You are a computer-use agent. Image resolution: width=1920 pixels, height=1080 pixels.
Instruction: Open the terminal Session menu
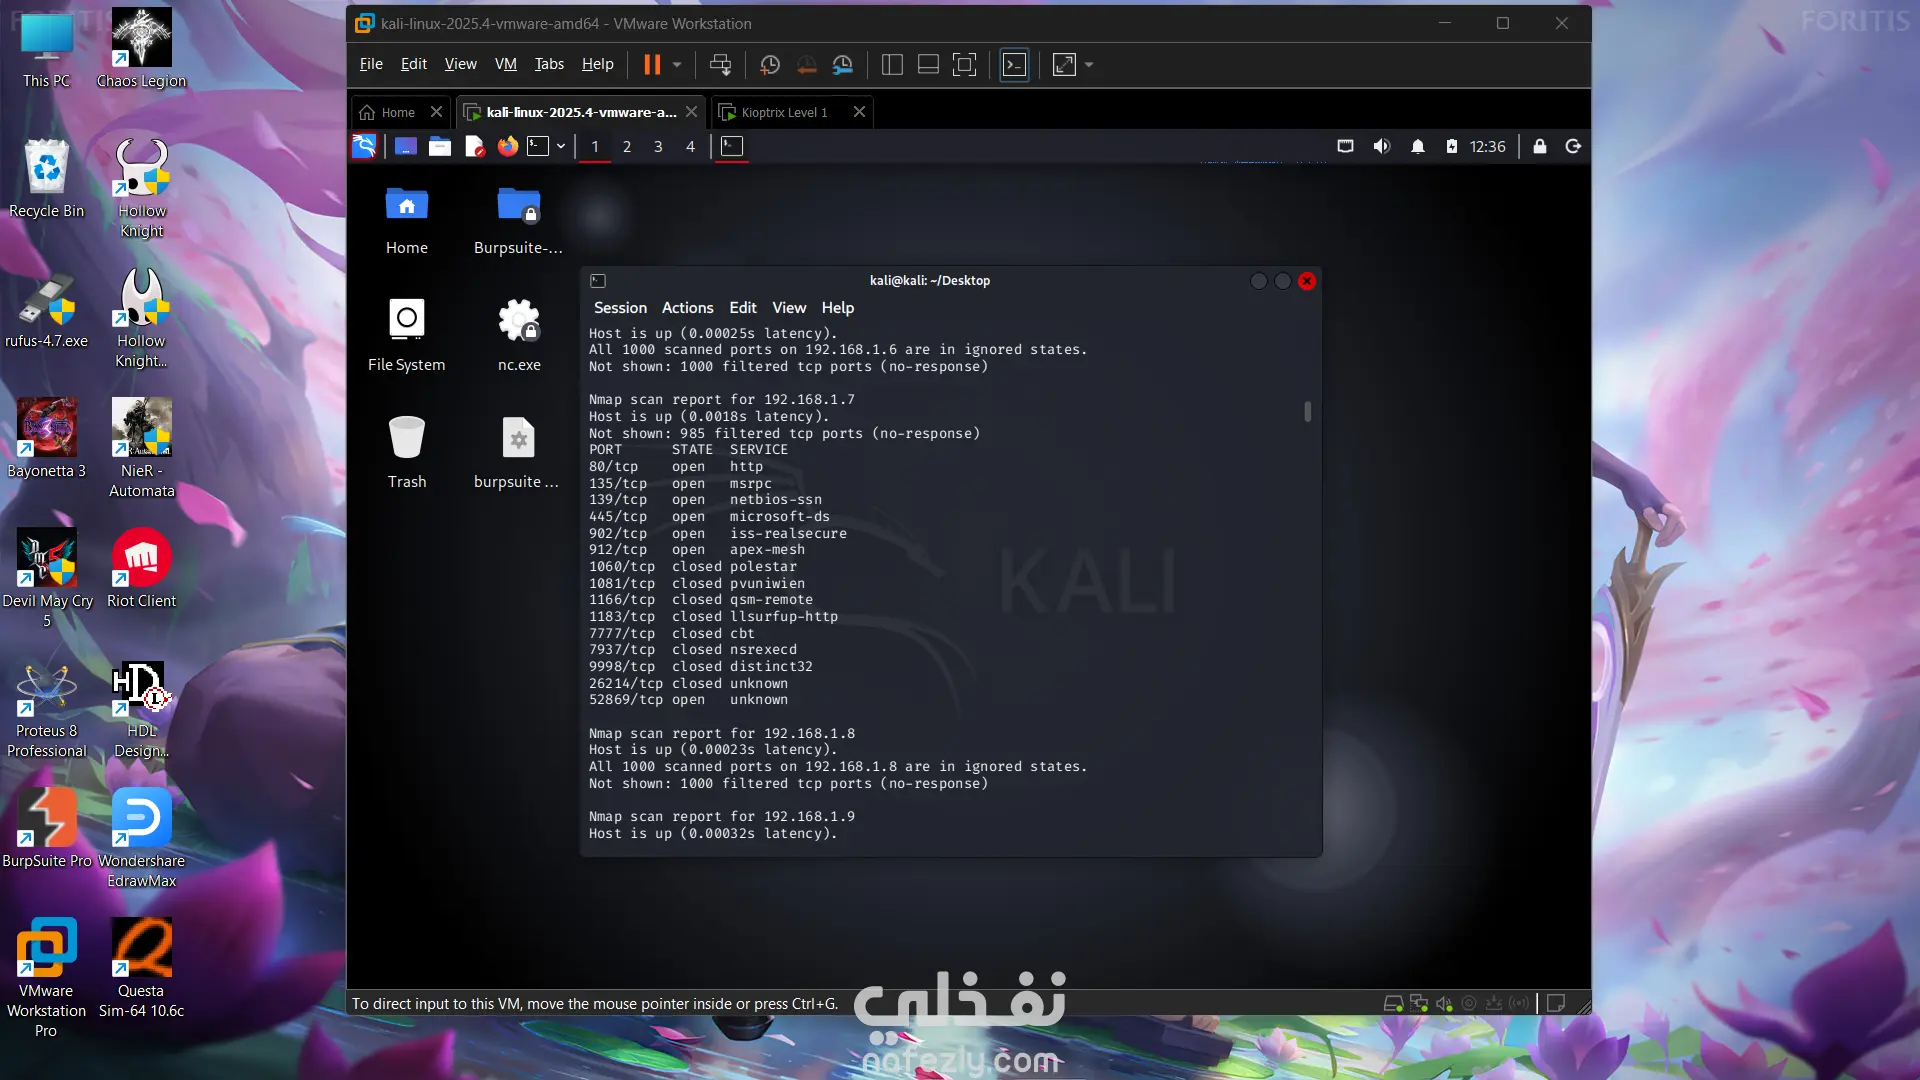point(620,308)
